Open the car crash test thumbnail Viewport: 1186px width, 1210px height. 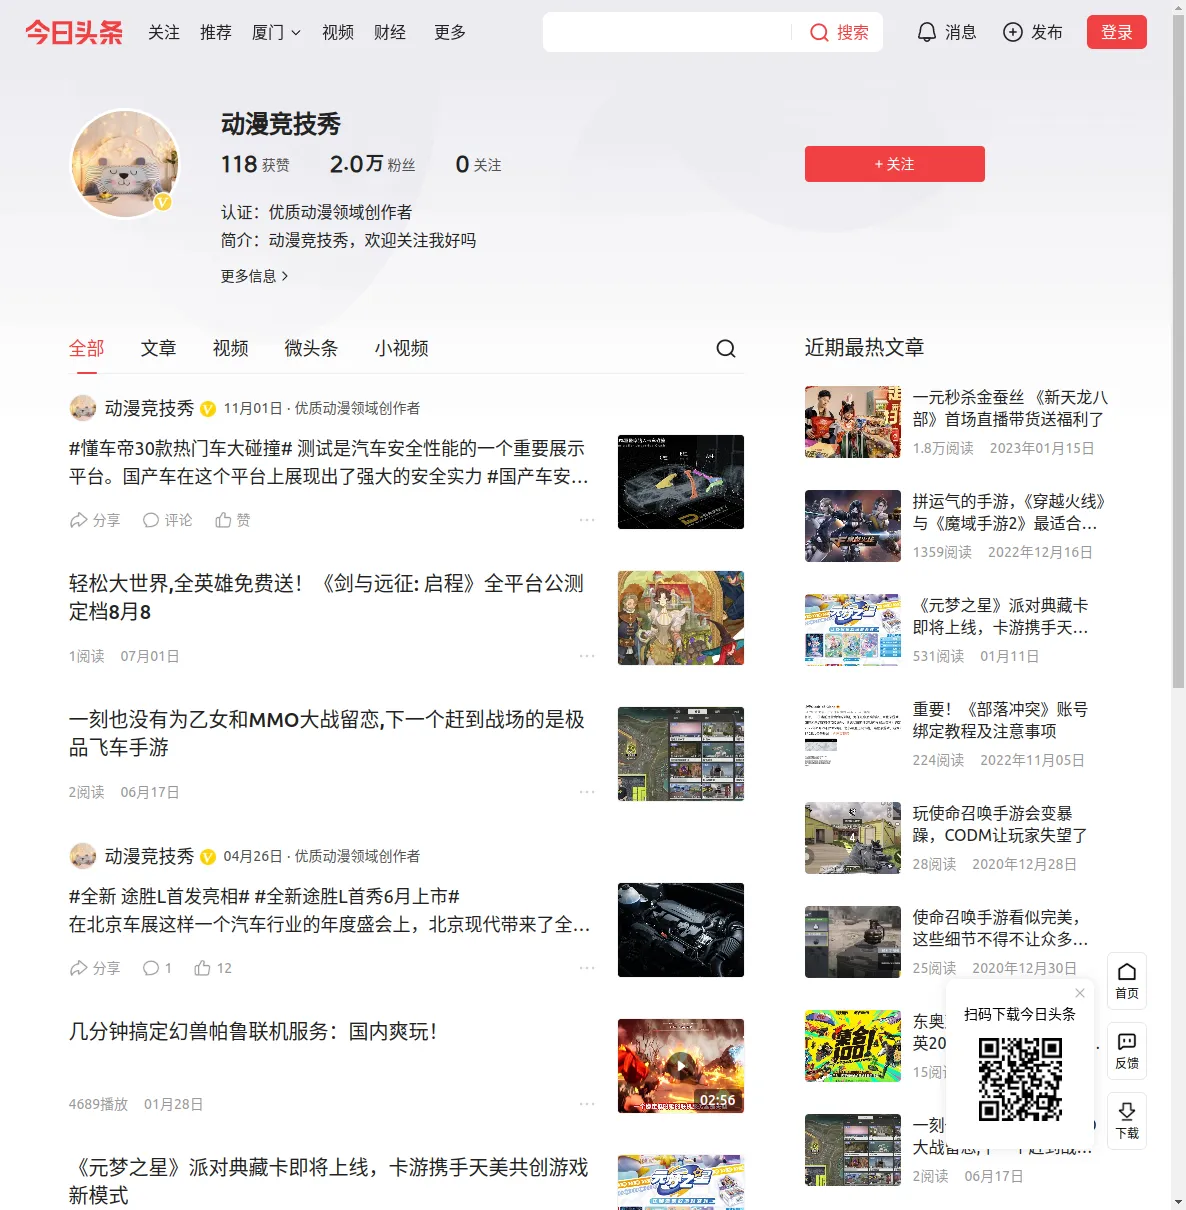(x=681, y=482)
